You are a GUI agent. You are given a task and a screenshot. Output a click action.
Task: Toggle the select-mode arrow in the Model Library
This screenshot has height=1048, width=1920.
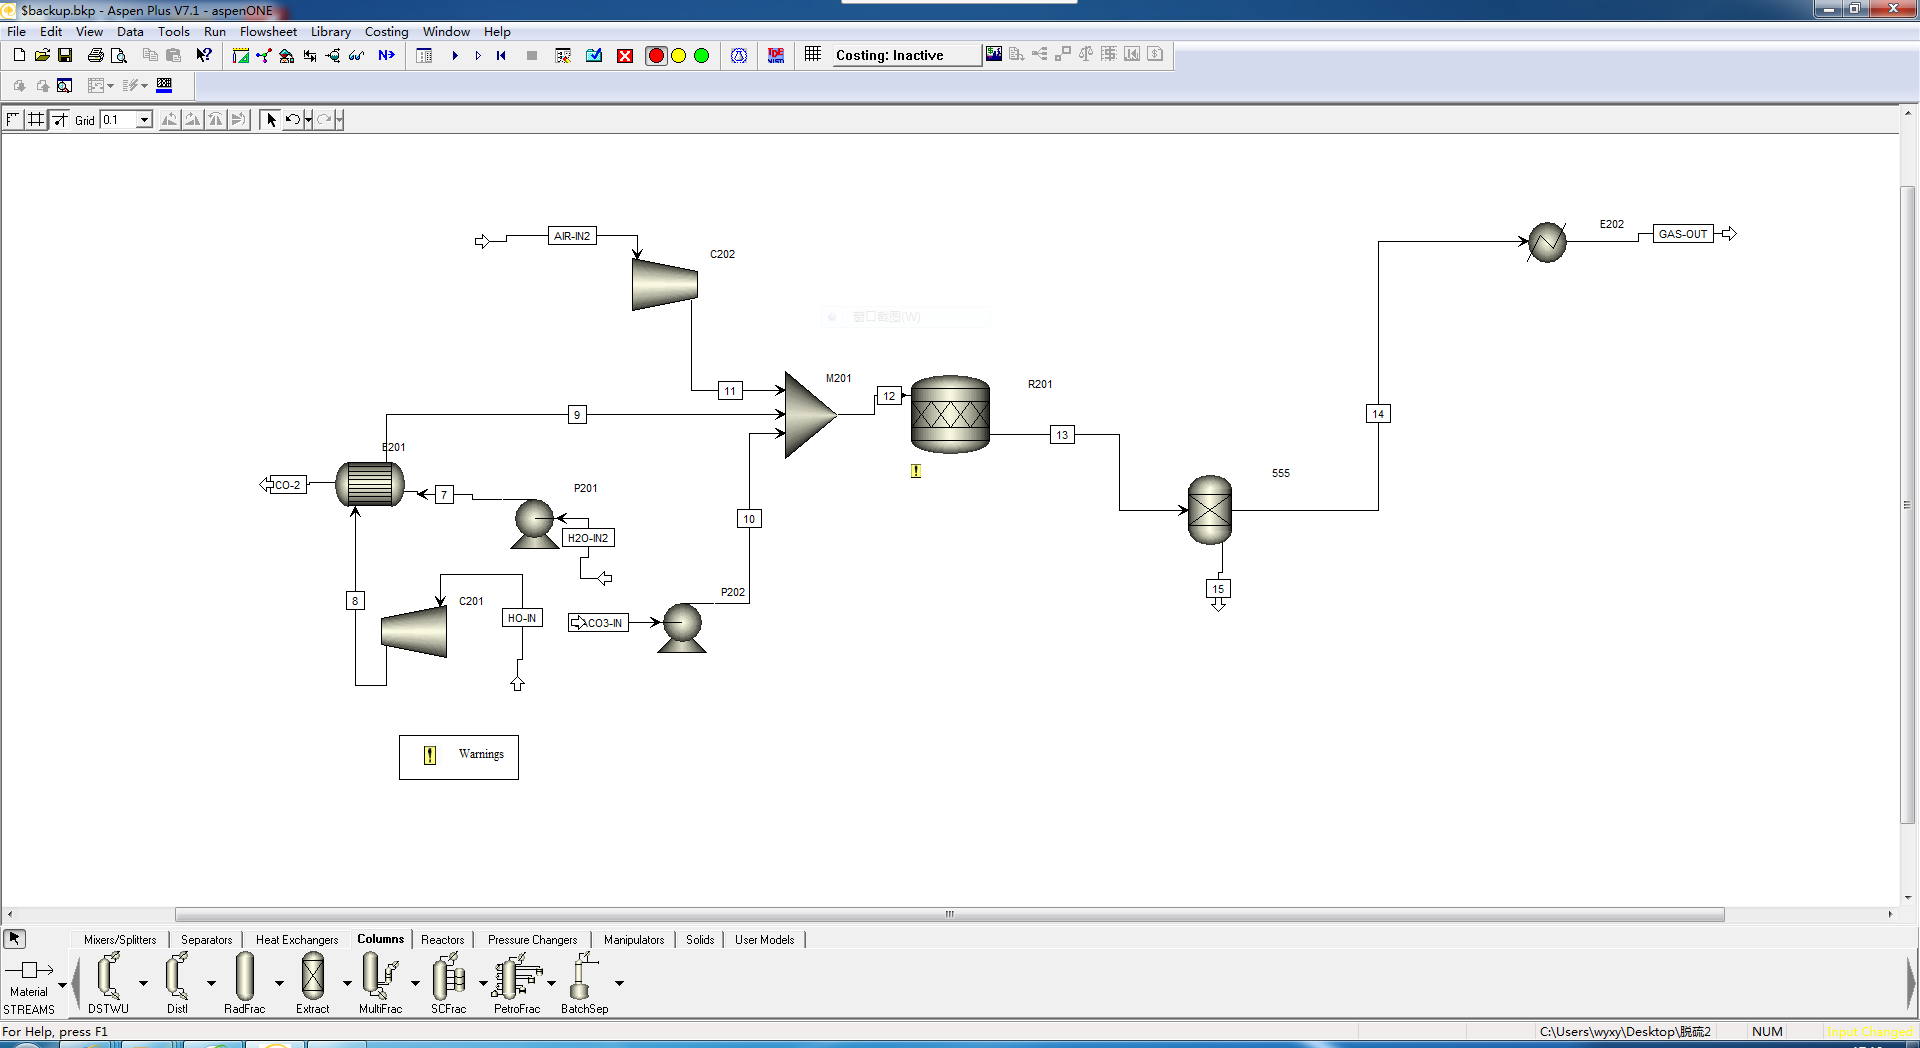(x=14, y=938)
